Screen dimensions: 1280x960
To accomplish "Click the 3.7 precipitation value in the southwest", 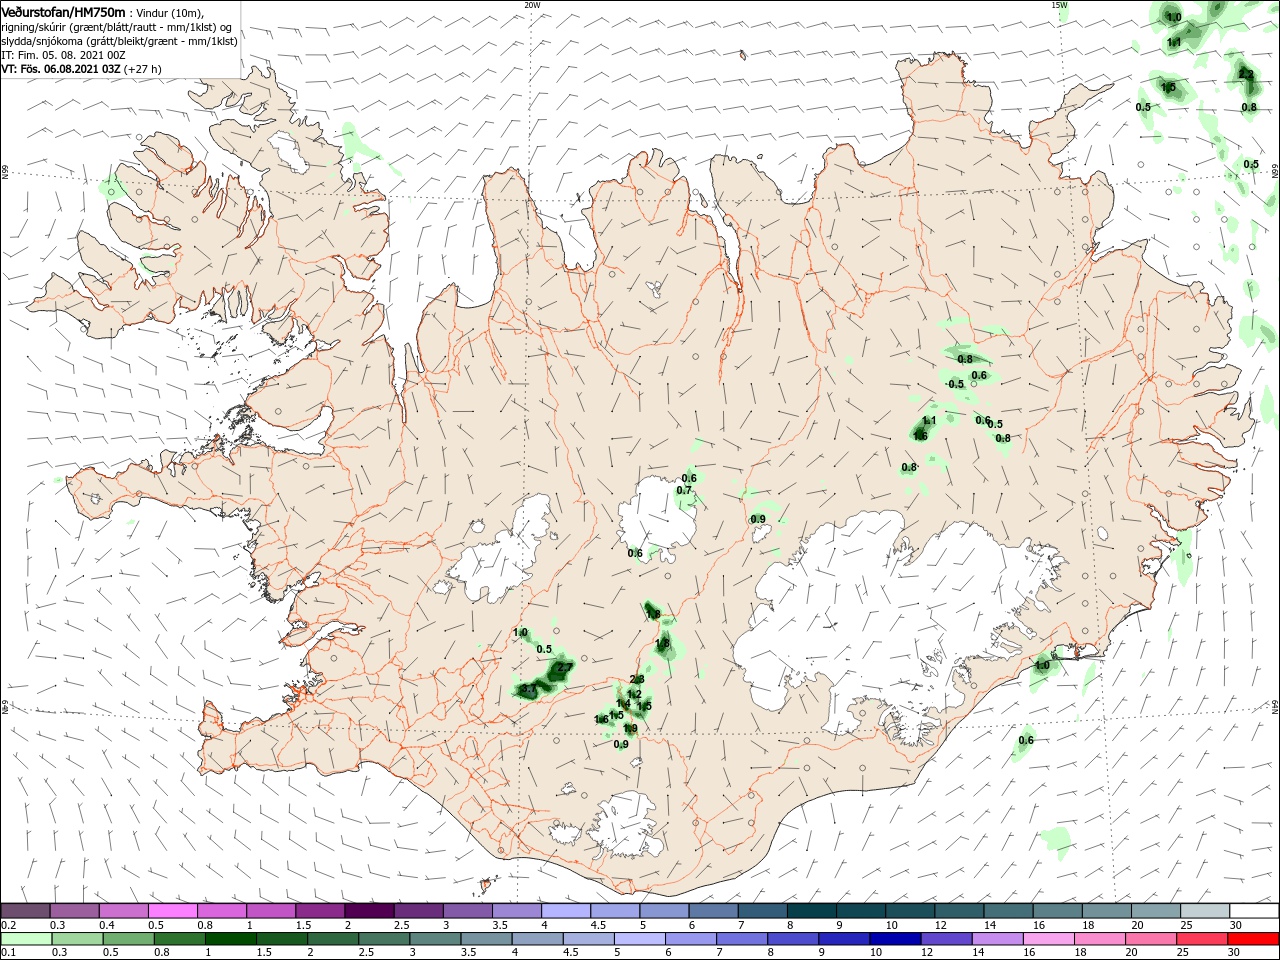I will [529, 689].
